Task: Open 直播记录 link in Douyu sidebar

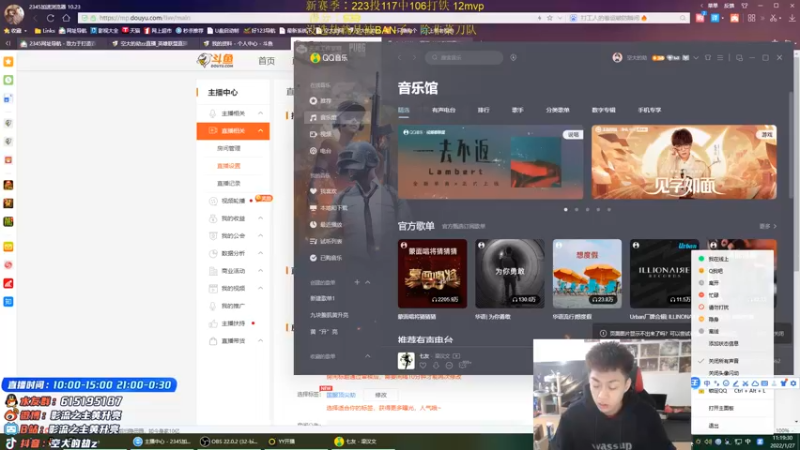Action: coord(229,183)
